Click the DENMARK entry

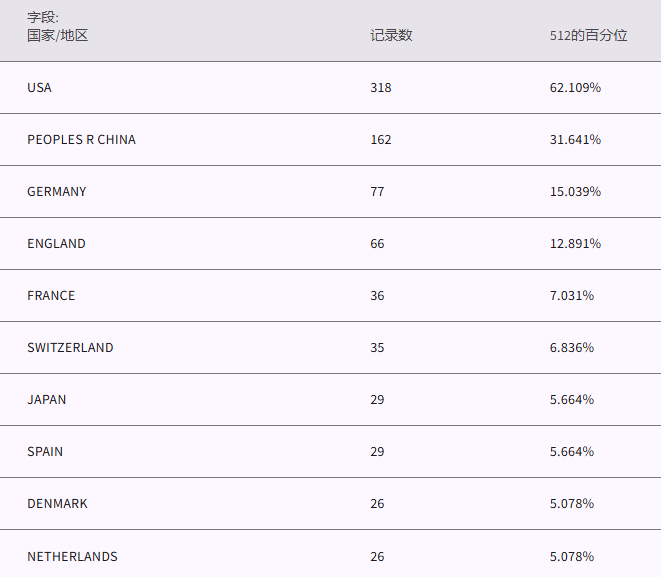point(57,504)
